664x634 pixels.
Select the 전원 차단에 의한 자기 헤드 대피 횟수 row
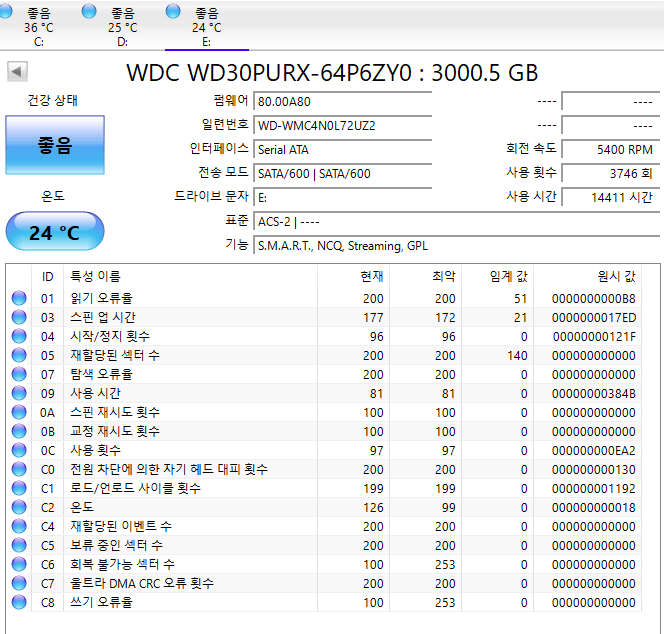(326, 469)
